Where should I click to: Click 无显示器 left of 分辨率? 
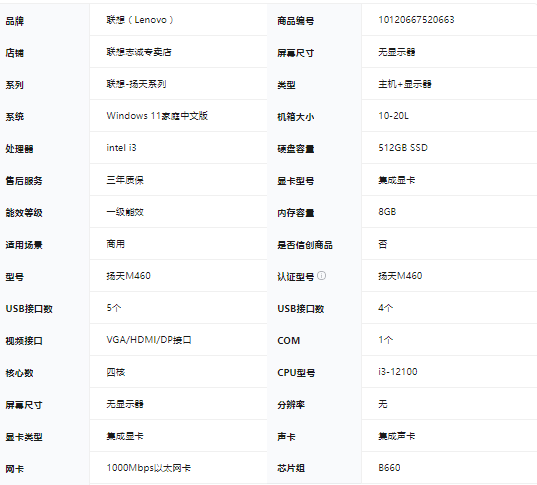click(125, 404)
